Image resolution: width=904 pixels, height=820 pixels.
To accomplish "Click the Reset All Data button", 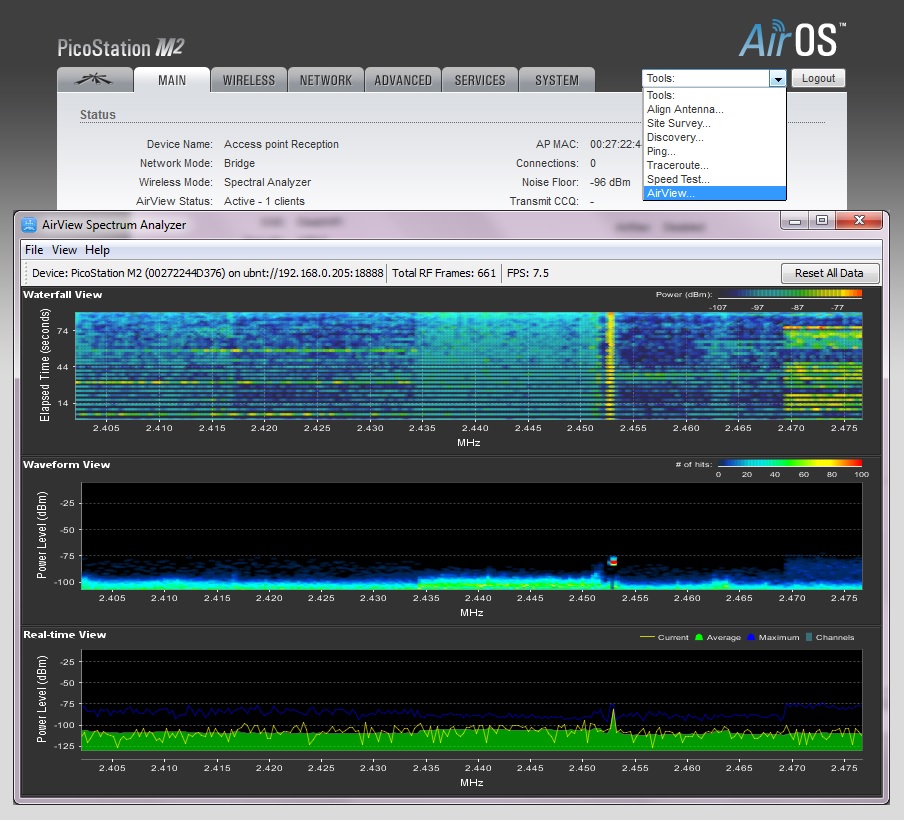I will click(829, 273).
